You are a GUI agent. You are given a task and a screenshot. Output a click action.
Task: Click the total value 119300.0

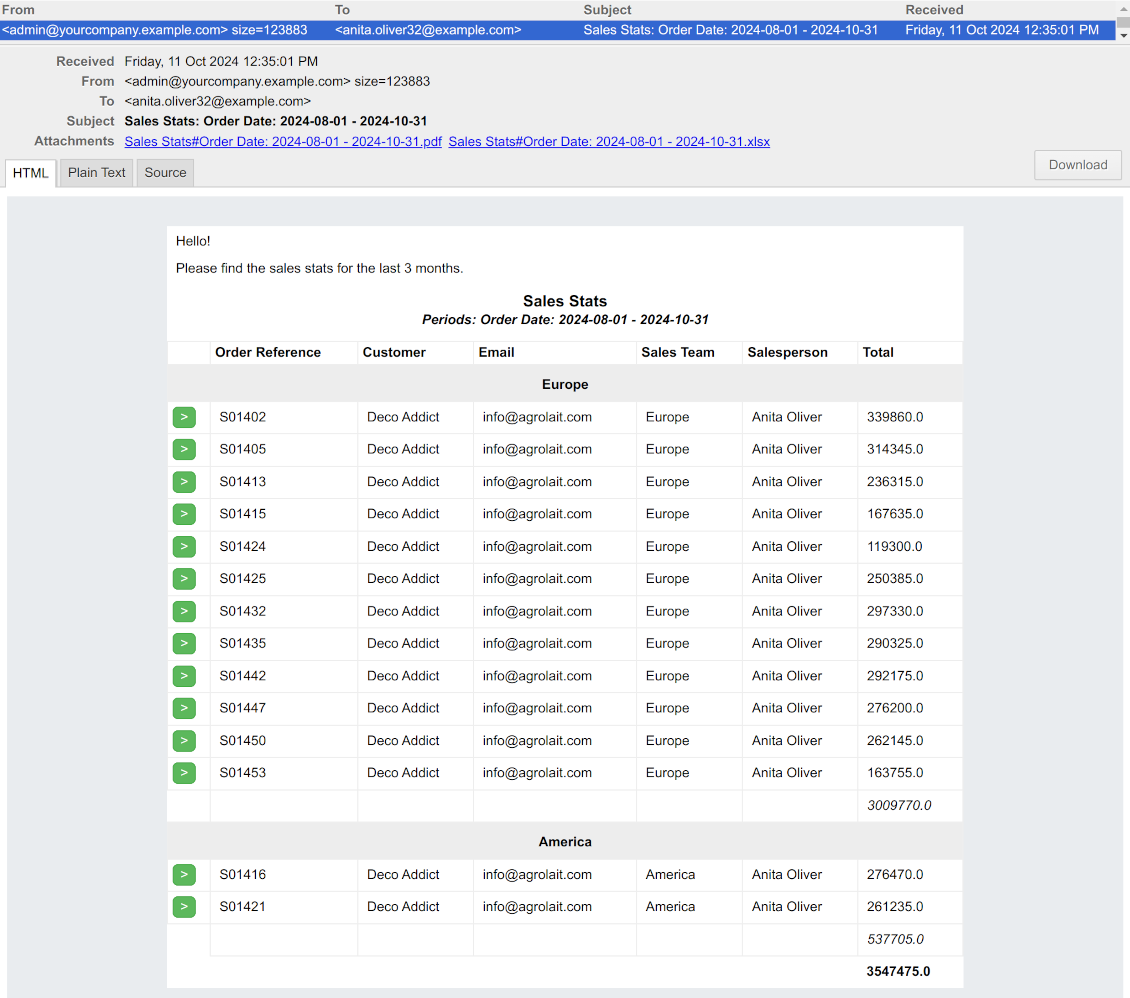click(894, 547)
